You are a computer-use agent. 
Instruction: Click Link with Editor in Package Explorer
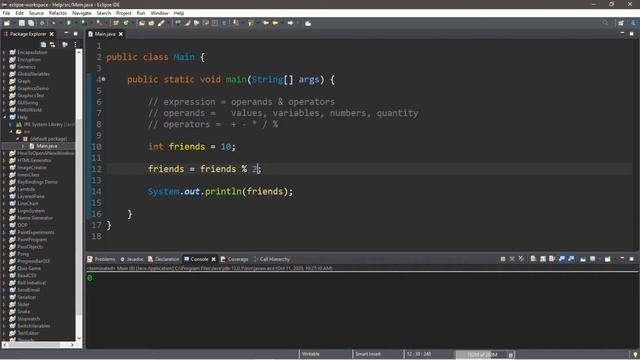[x=52, y=44]
